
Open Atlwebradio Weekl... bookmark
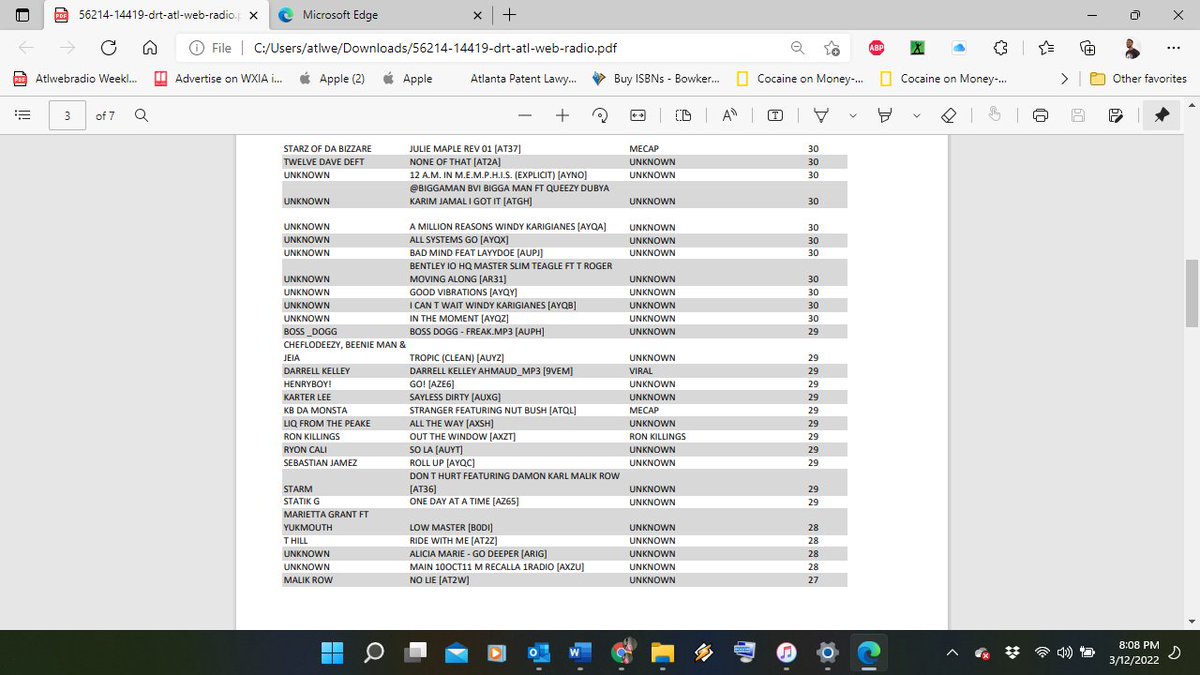point(75,78)
